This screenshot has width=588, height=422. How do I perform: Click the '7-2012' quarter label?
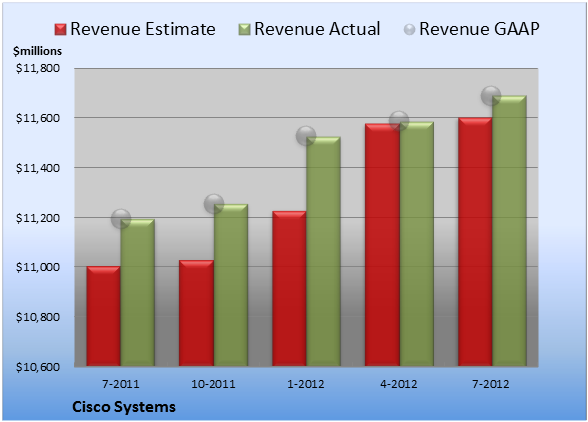pos(491,384)
